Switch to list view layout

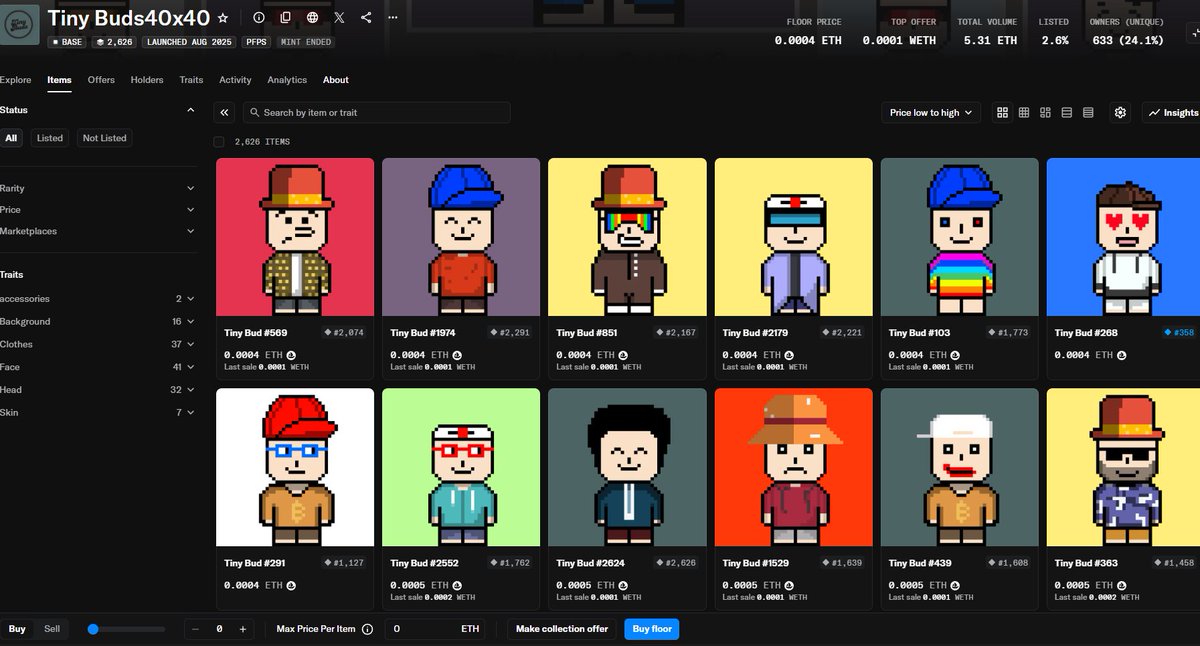tap(1067, 113)
